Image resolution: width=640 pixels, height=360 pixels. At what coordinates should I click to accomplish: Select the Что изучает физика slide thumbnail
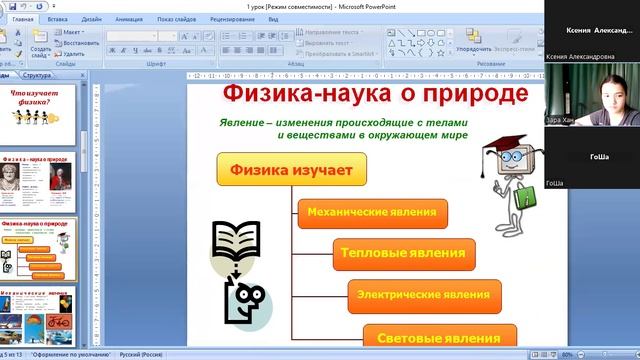click(37, 115)
